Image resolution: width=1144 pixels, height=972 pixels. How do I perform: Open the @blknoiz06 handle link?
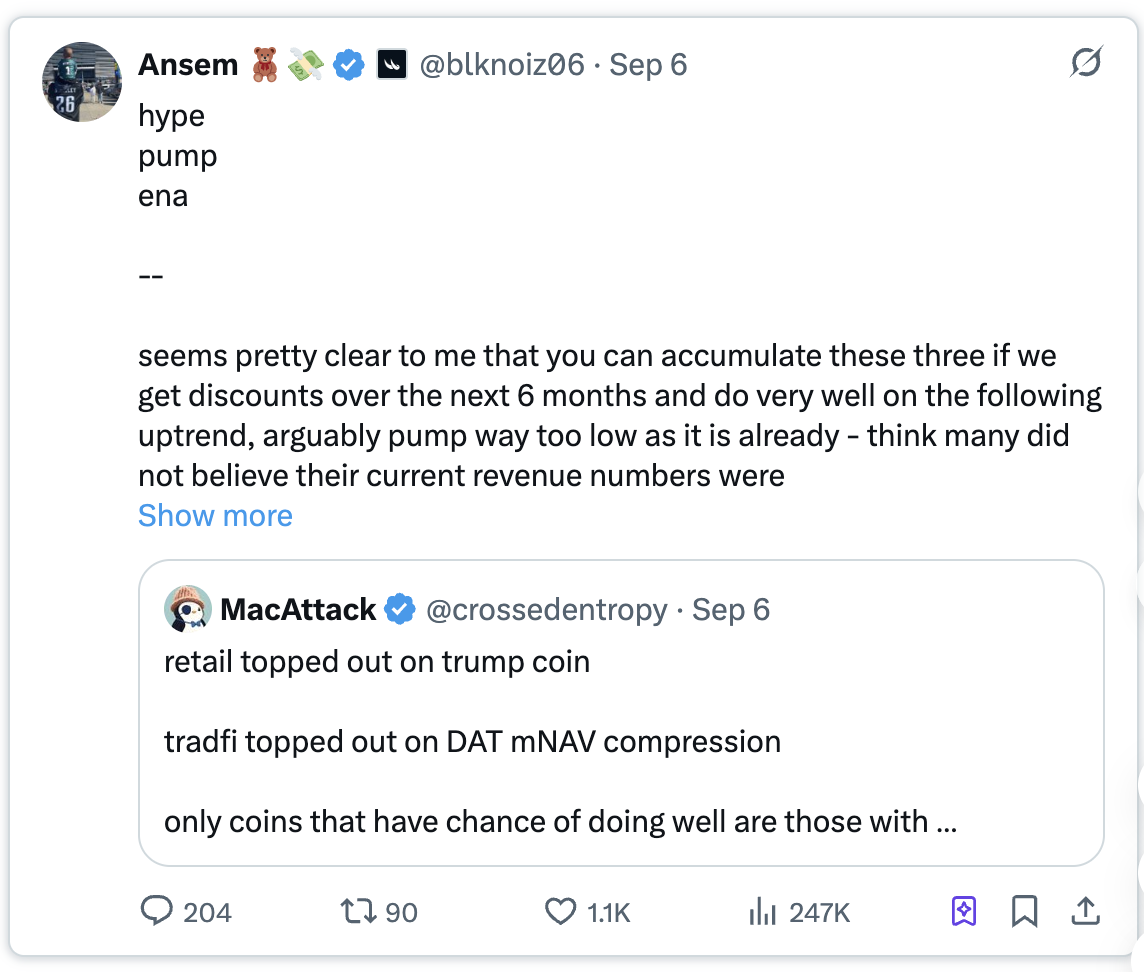502,65
